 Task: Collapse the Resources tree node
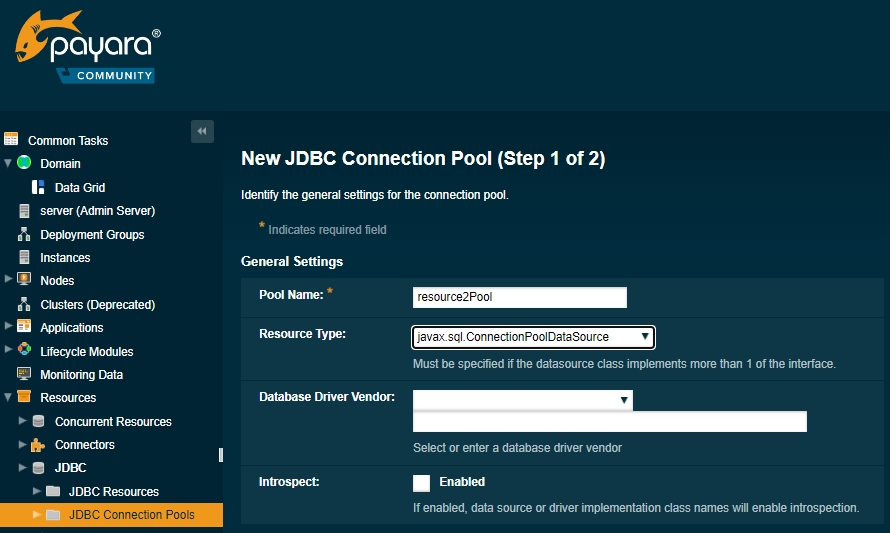point(9,398)
